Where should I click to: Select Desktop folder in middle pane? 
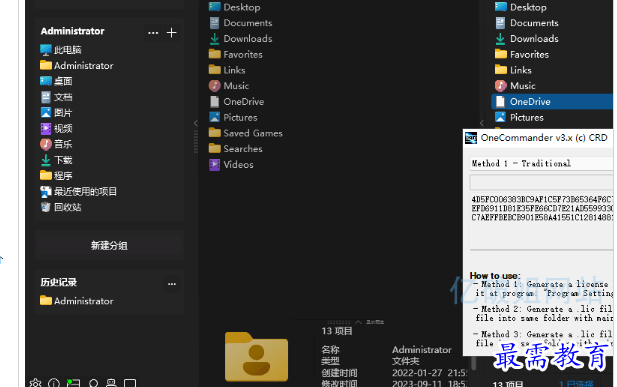coord(235,7)
